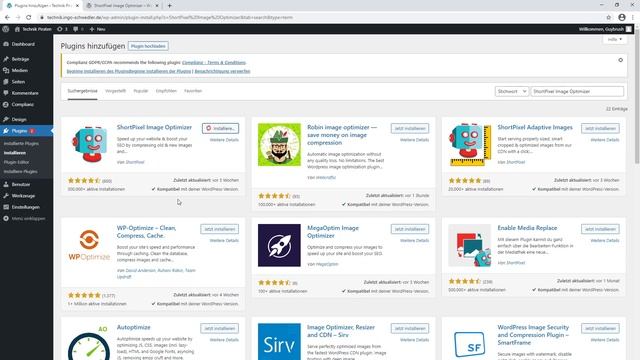Open WP-Optimize logo thumbnail

(x=89, y=245)
